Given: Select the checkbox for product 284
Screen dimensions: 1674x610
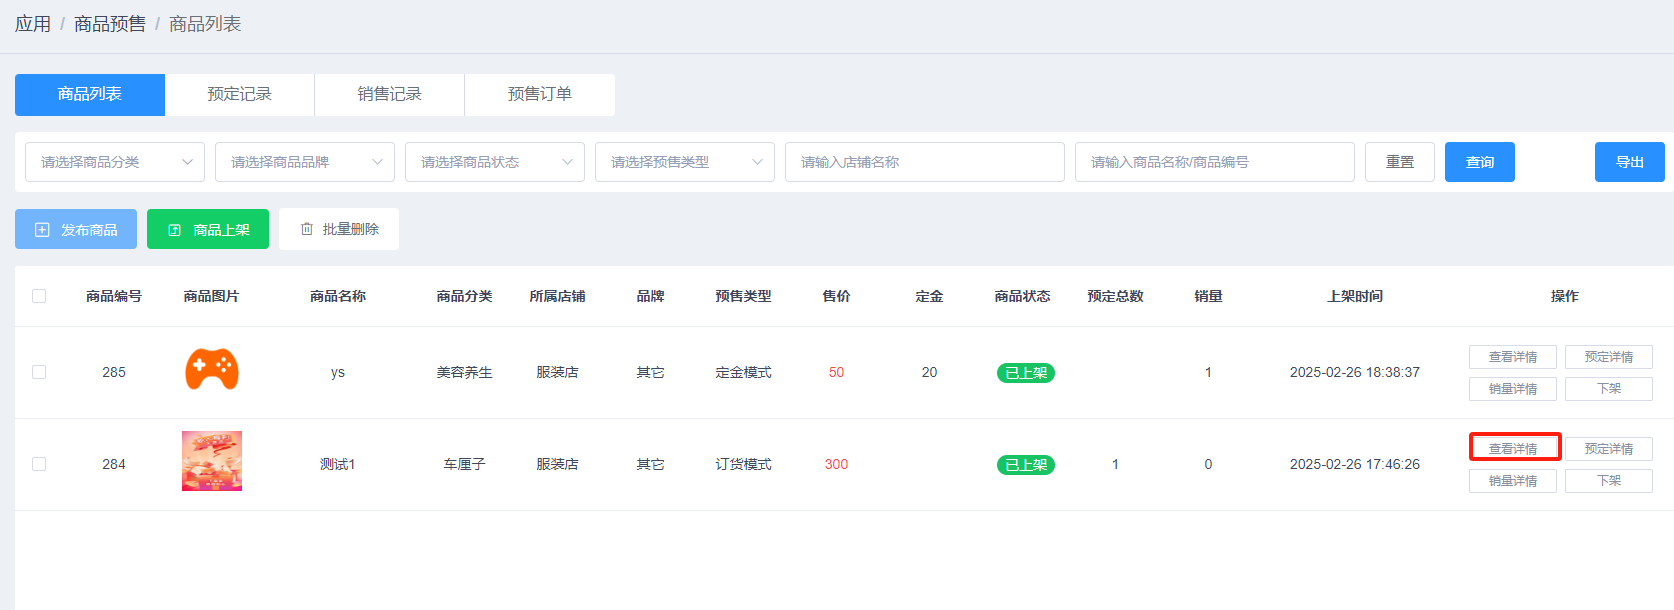Looking at the screenshot, I should coord(39,464).
